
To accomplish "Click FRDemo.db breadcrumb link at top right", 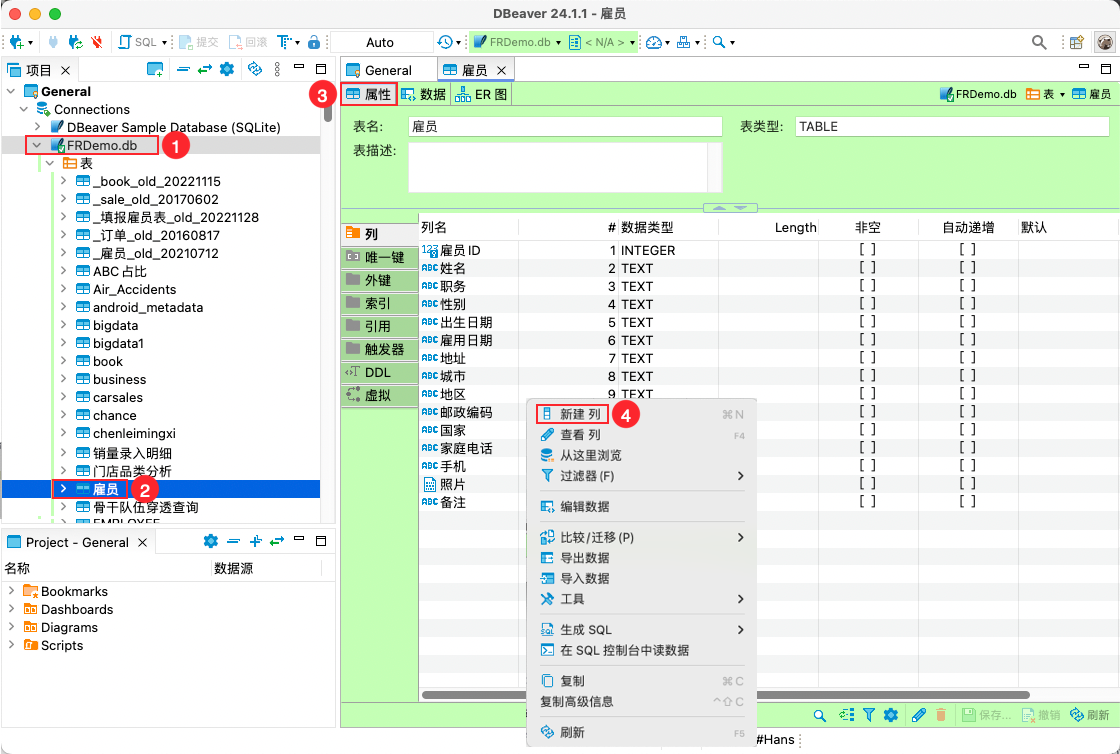I will (978, 94).
